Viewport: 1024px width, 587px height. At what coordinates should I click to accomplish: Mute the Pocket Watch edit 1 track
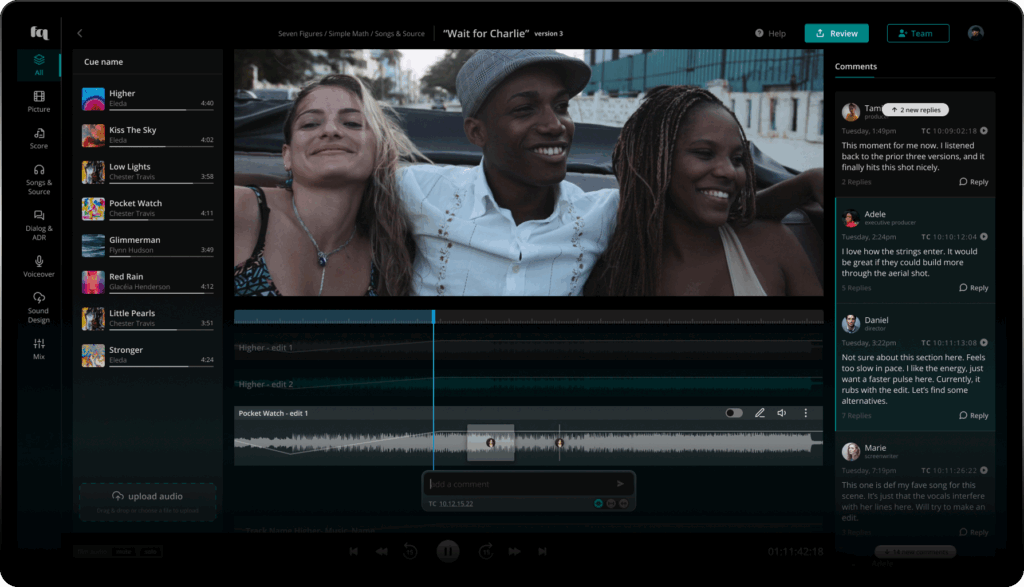tap(782, 413)
